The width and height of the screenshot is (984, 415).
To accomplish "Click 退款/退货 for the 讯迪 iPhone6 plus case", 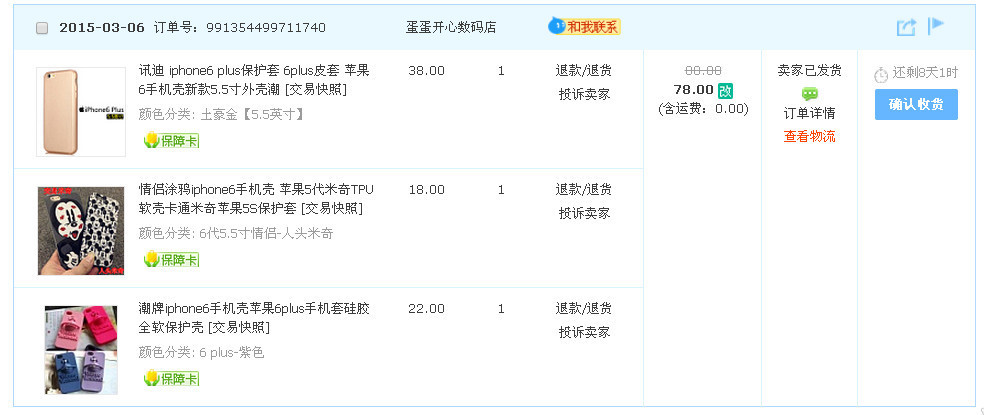I will 584,71.
